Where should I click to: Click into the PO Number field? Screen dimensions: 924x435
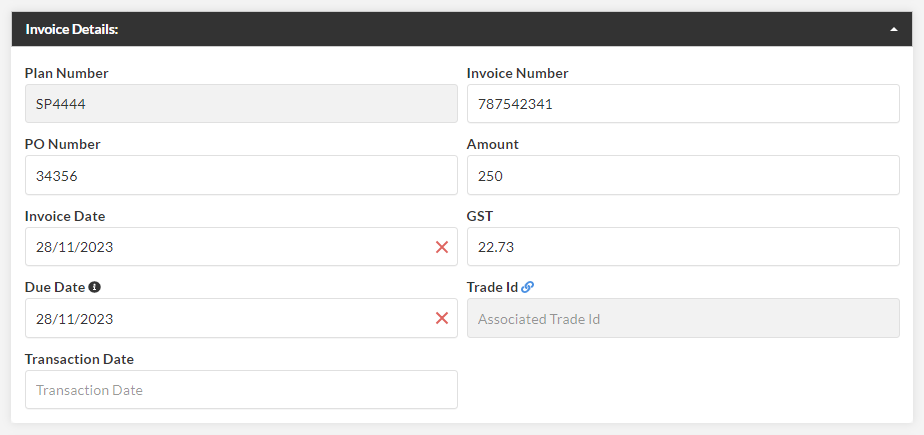(x=241, y=175)
